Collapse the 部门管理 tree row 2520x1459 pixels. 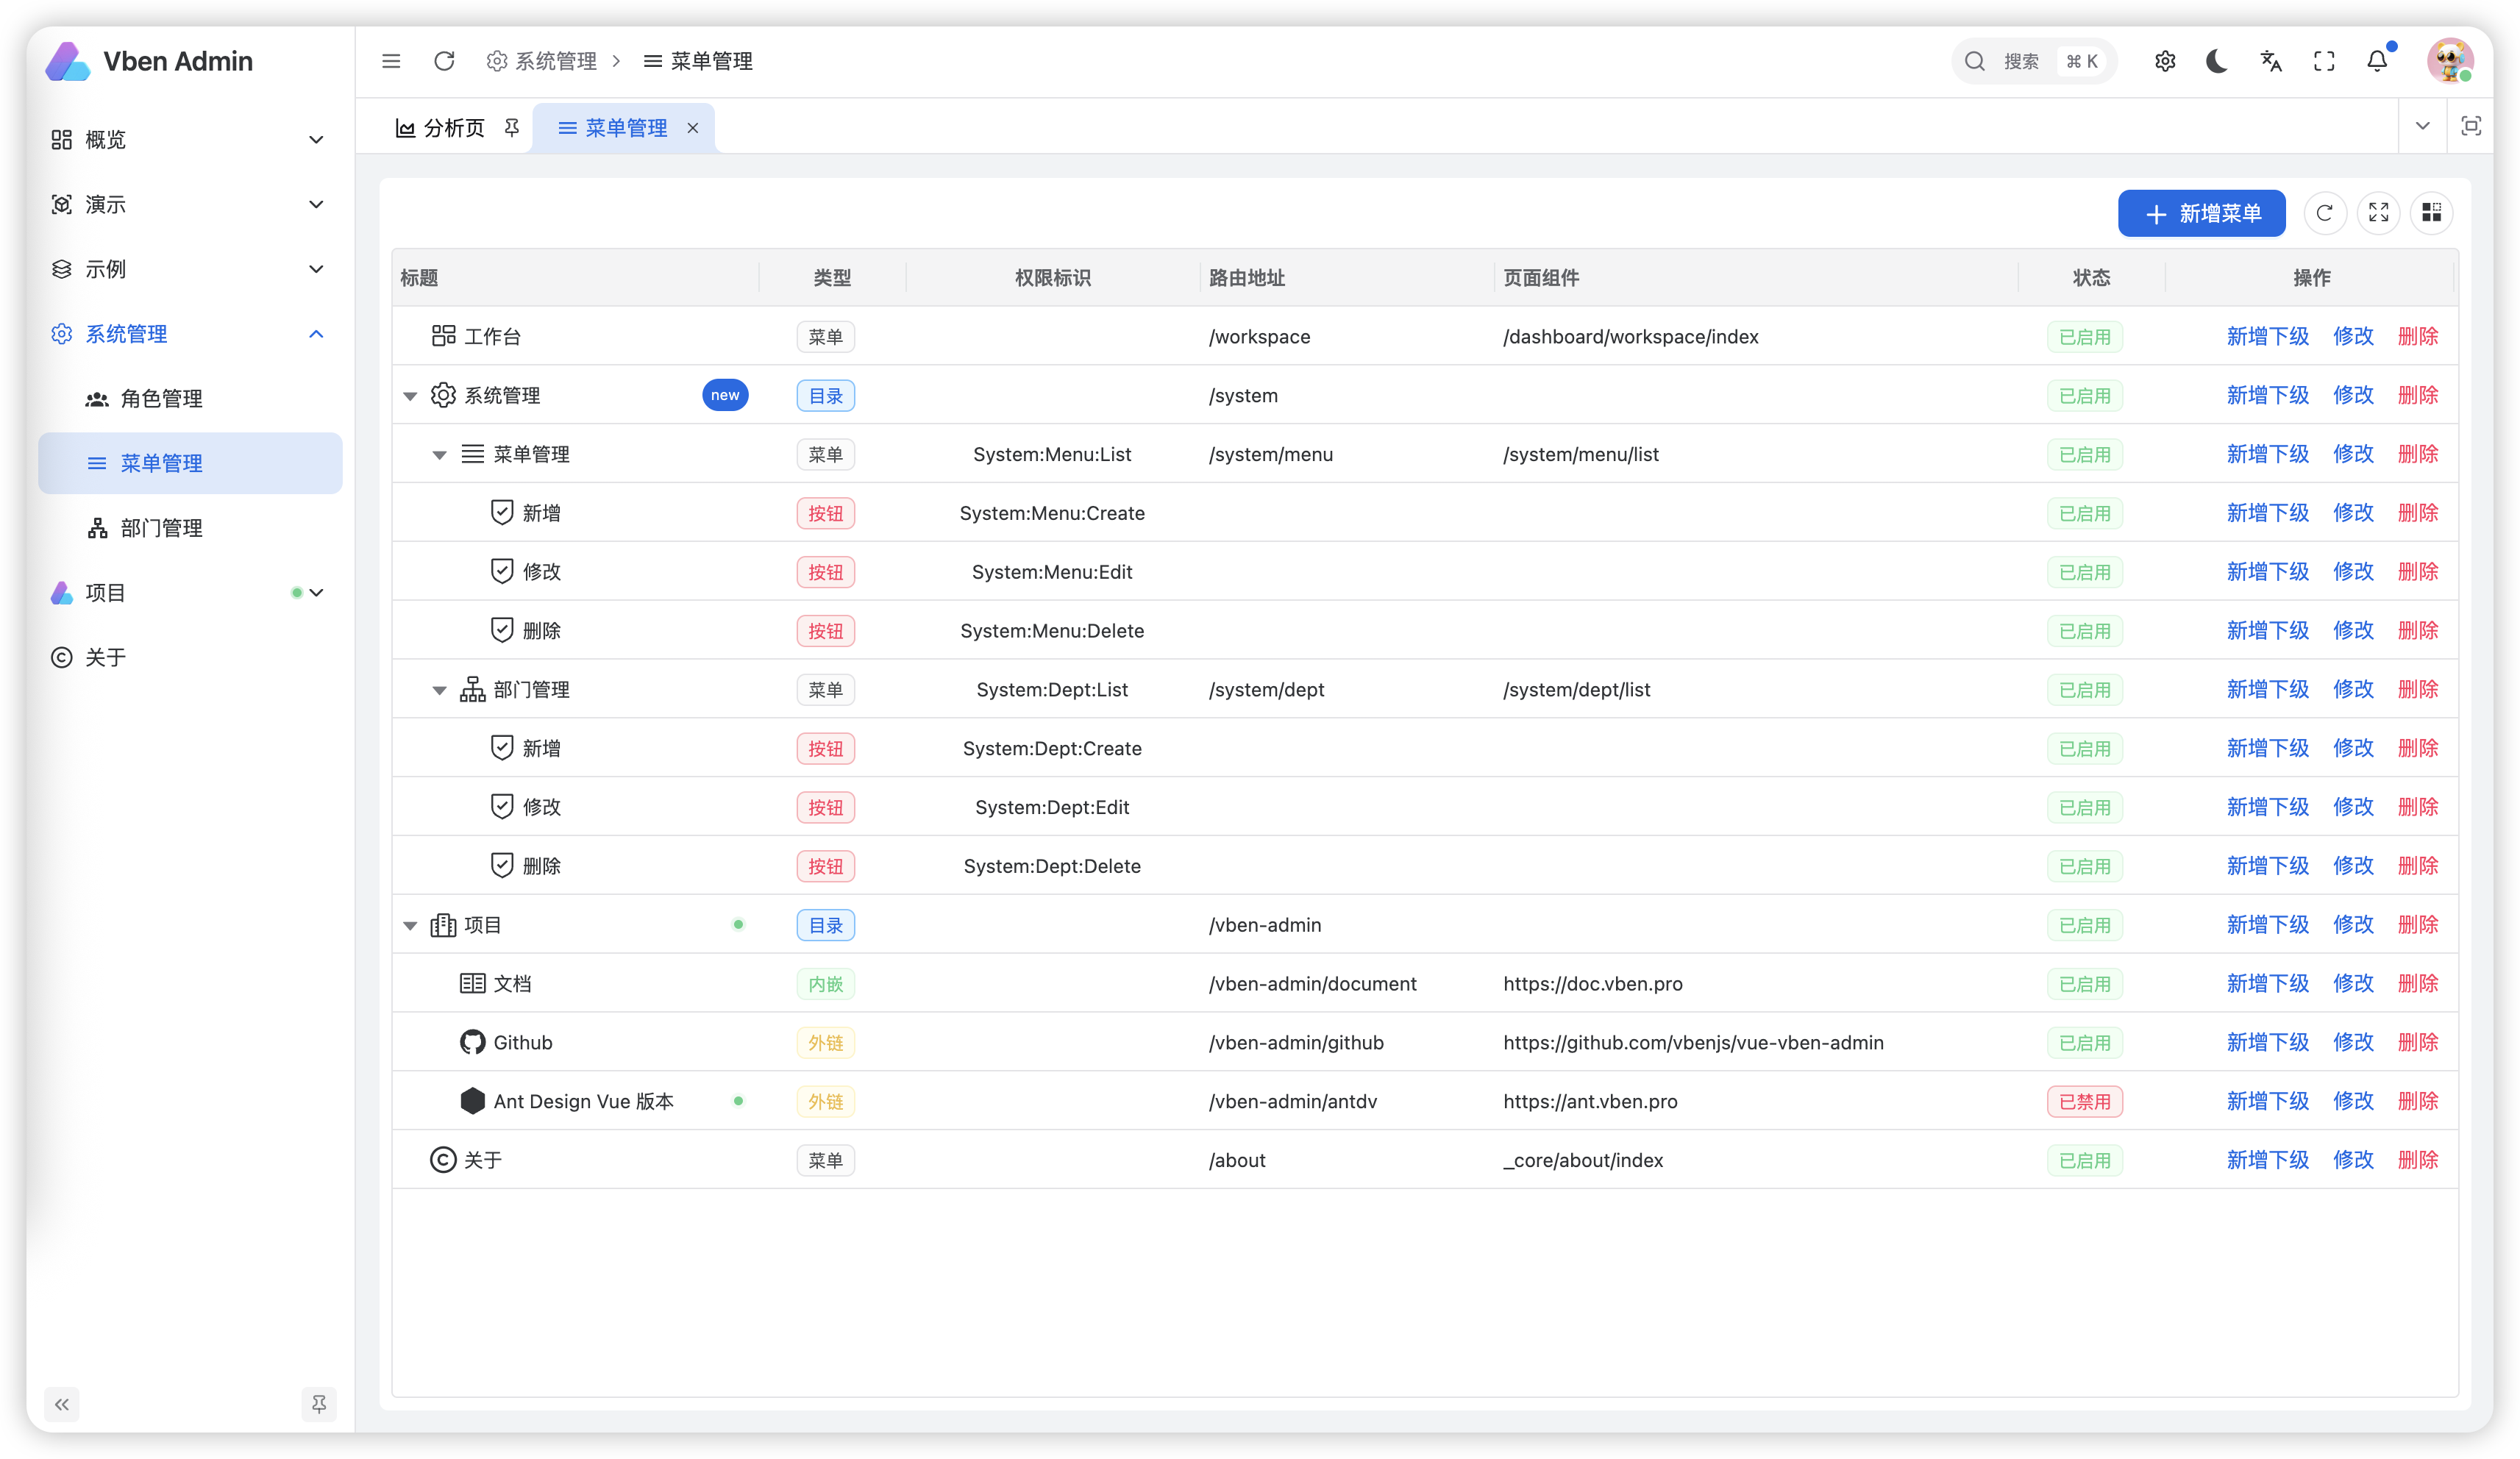[x=439, y=690]
